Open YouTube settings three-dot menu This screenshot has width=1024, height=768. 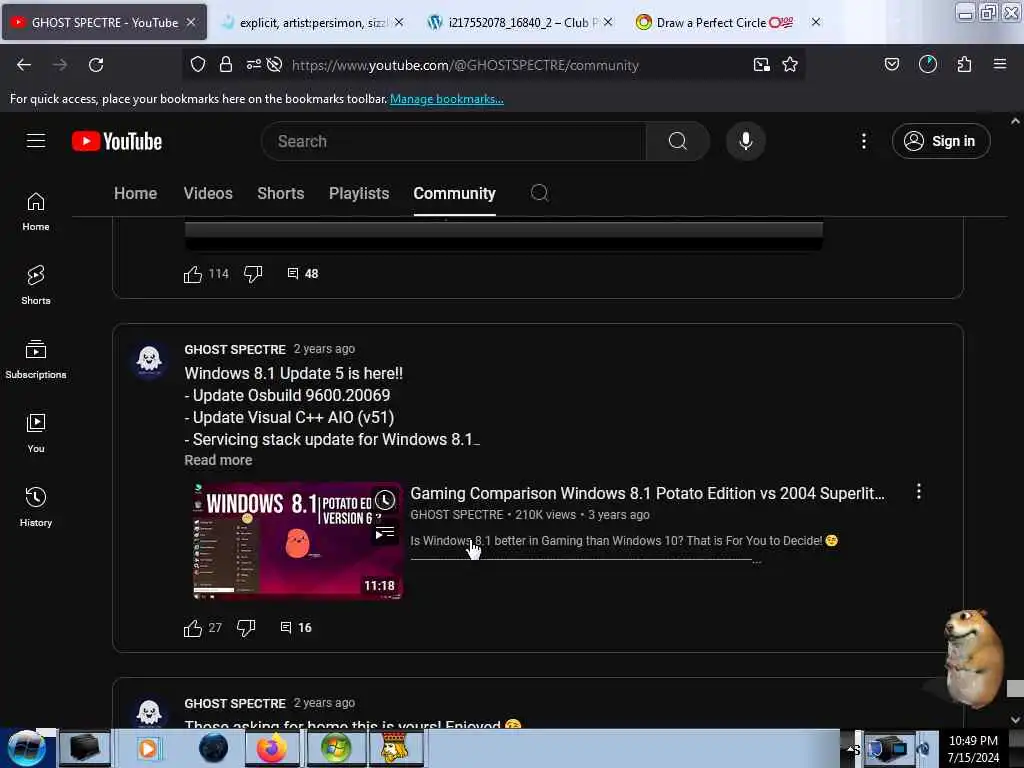pyautogui.click(x=863, y=141)
